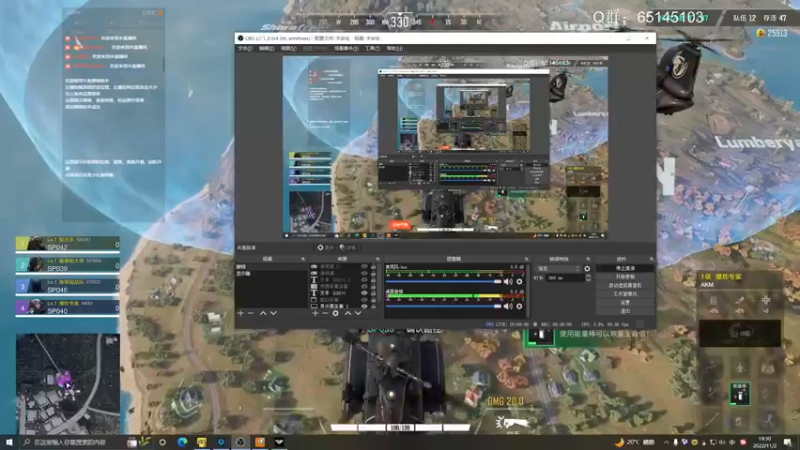The image size is (800, 450).
Task: Toggle lock on 显示器采集 2 source
Action: point(373,306)
